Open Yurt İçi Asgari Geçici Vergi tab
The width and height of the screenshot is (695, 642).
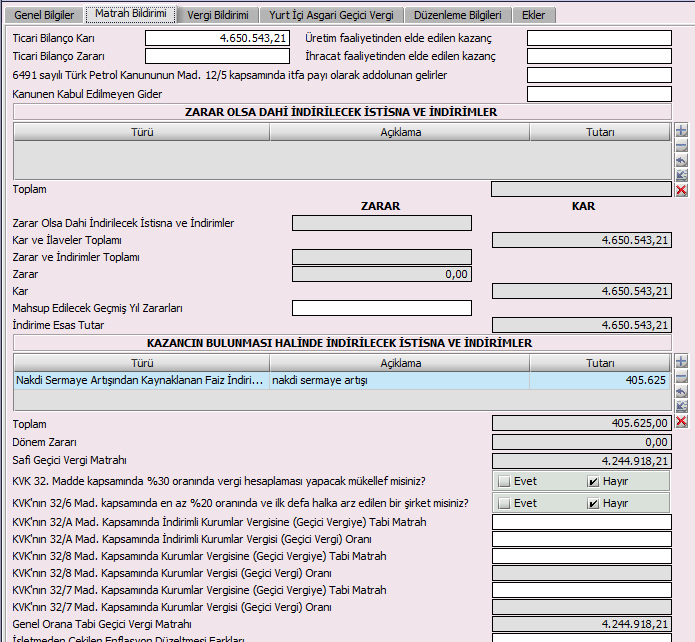pos(331,15)
